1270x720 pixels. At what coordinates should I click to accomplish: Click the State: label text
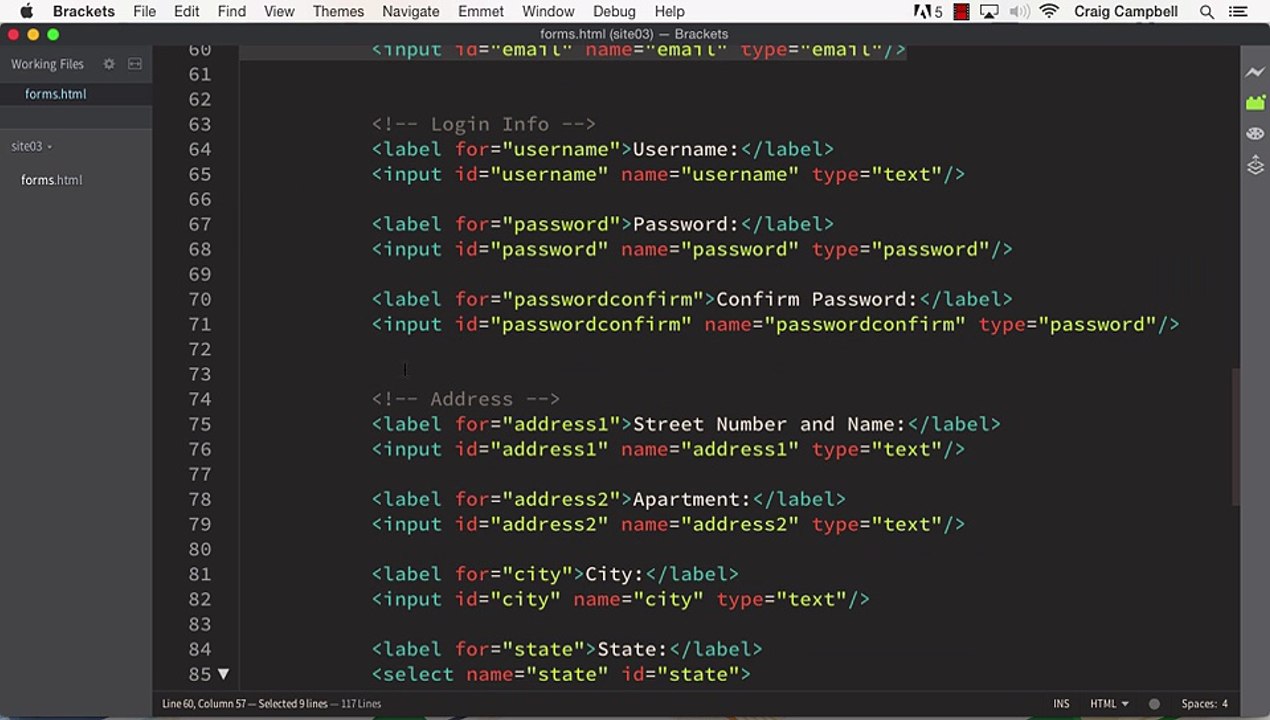click(632, 649)
